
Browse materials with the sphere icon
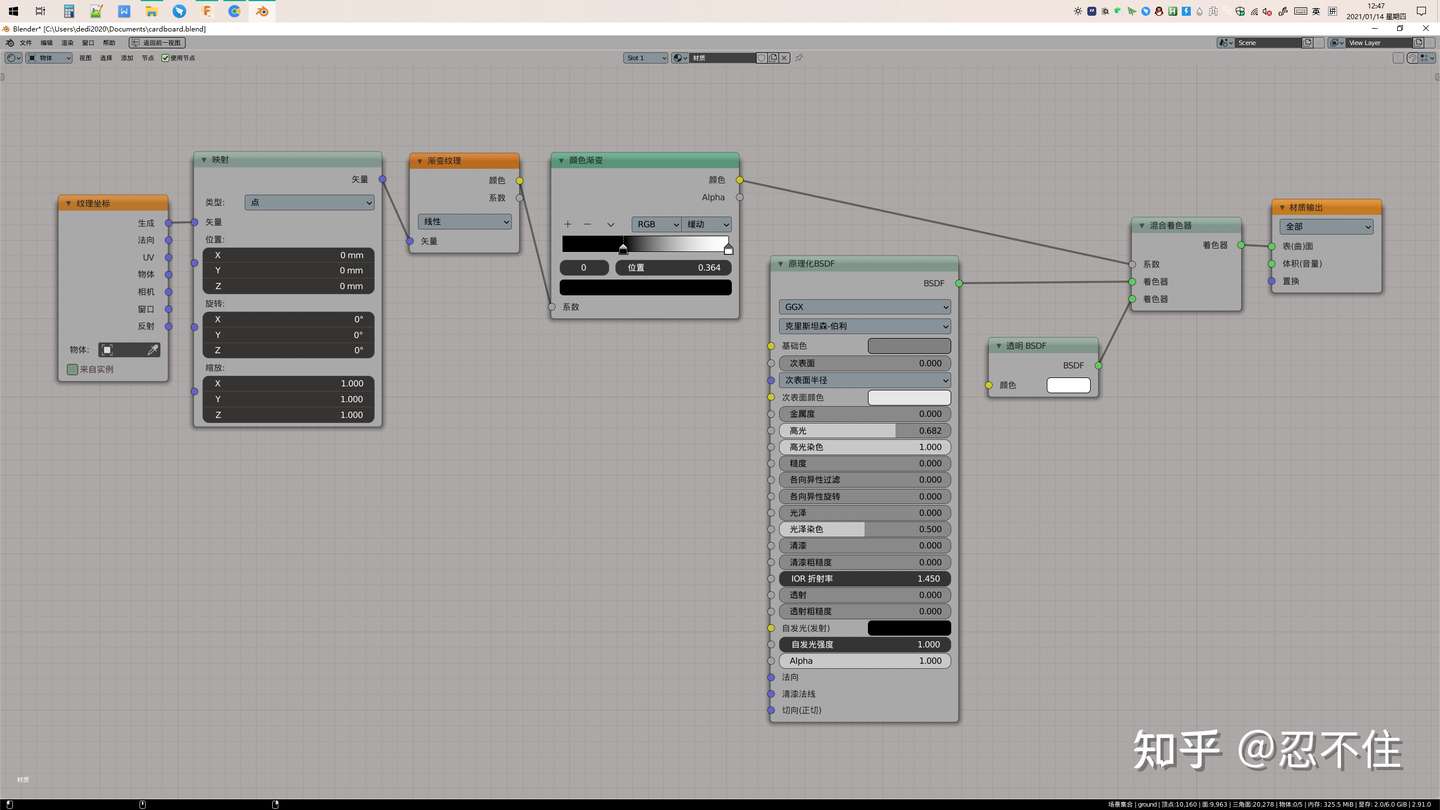[x=680, y=58]
